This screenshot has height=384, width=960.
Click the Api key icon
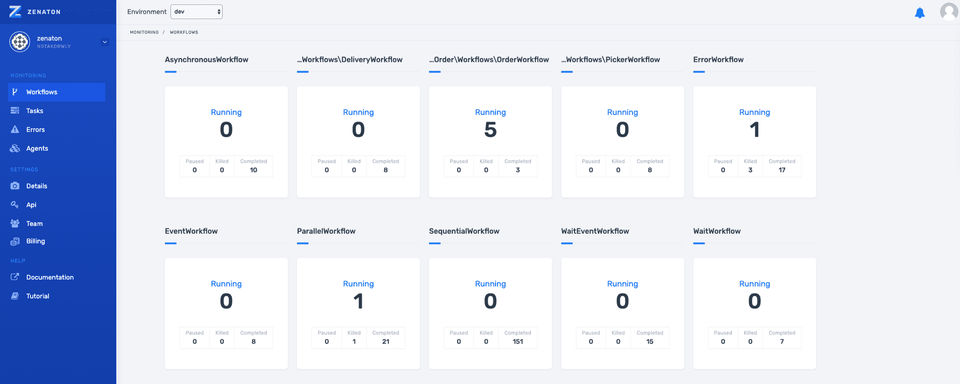(x=15, y=205)
